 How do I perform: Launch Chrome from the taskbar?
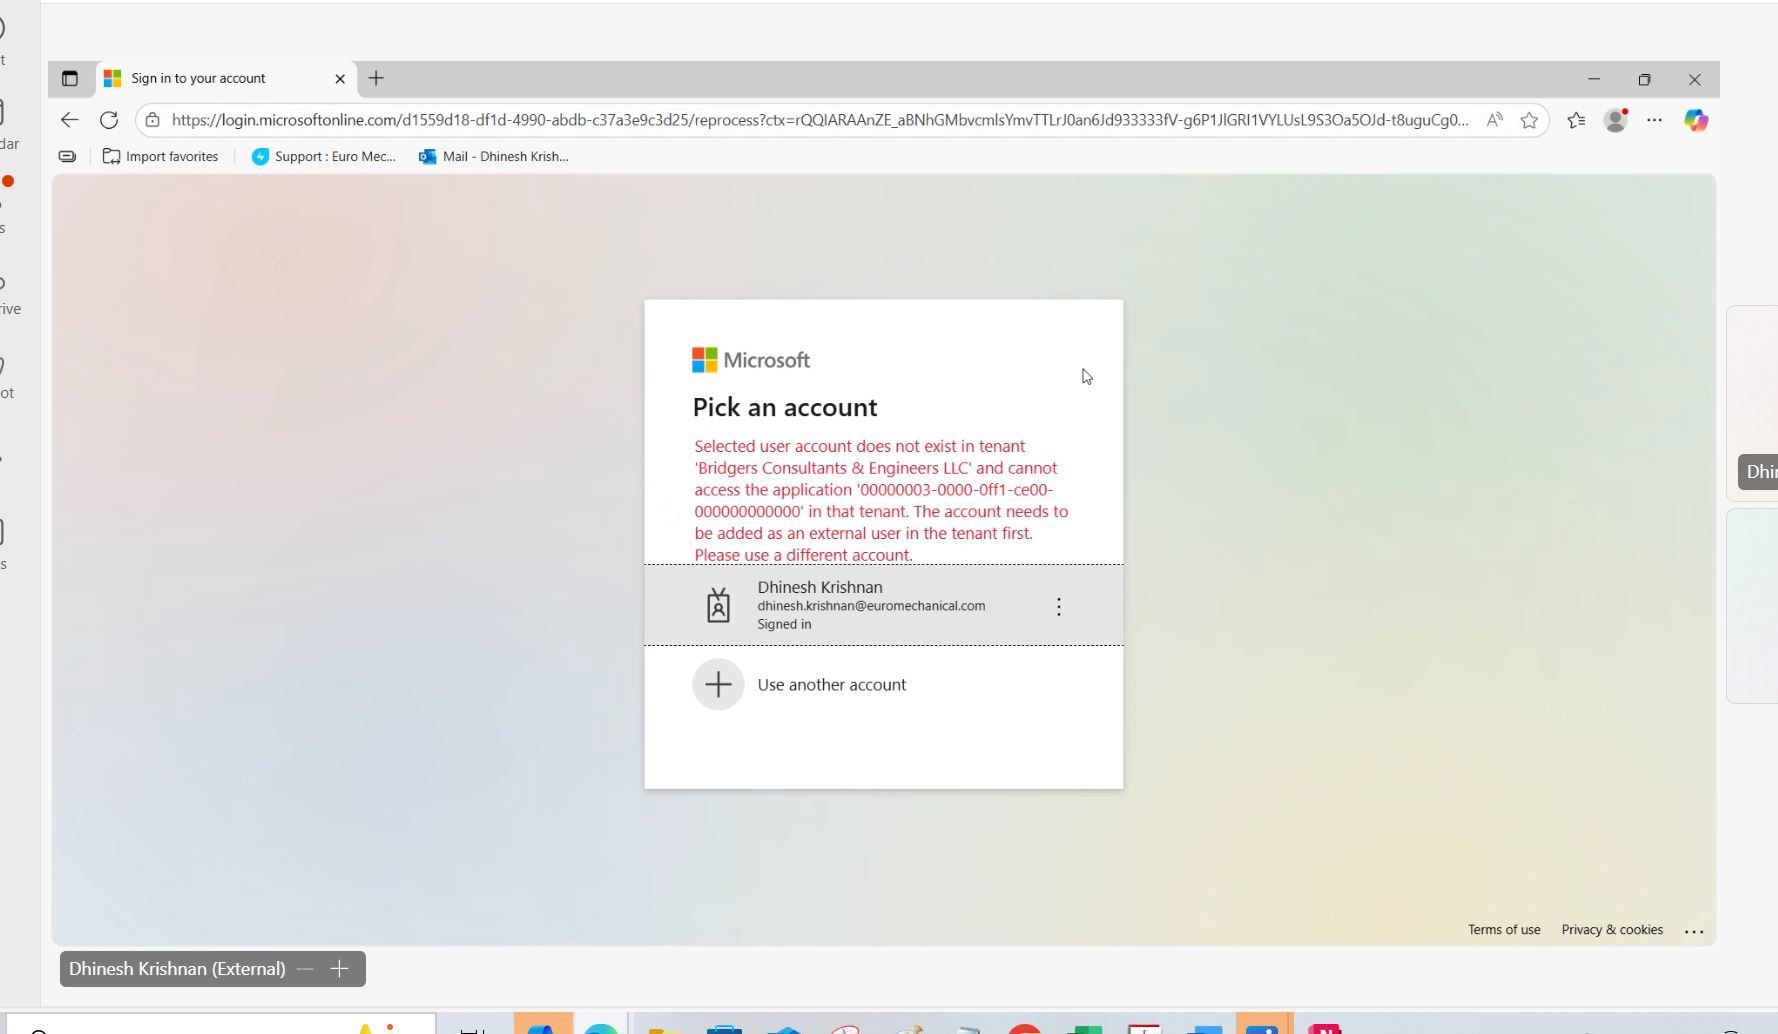(x=1025, y=1028)
